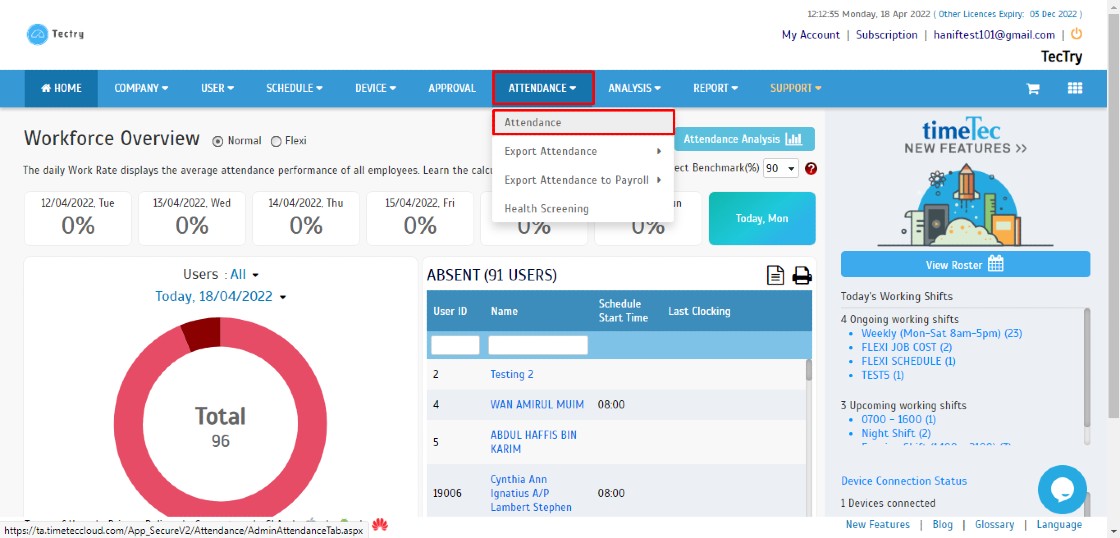
Task: Click the View Roster button
Action: [965, 264]
